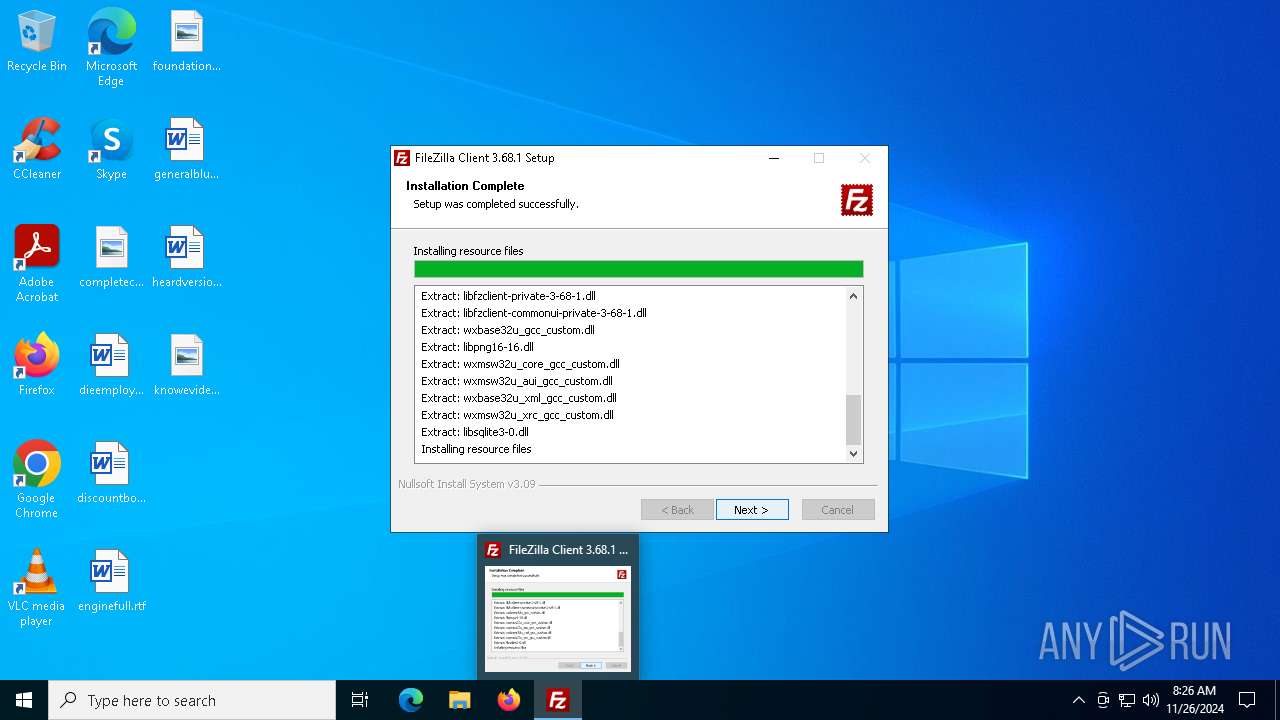Screen dimensions: 1280x720
Task: Launch the Microsoft Edge desktop shortcut
Action: point(111,48)
